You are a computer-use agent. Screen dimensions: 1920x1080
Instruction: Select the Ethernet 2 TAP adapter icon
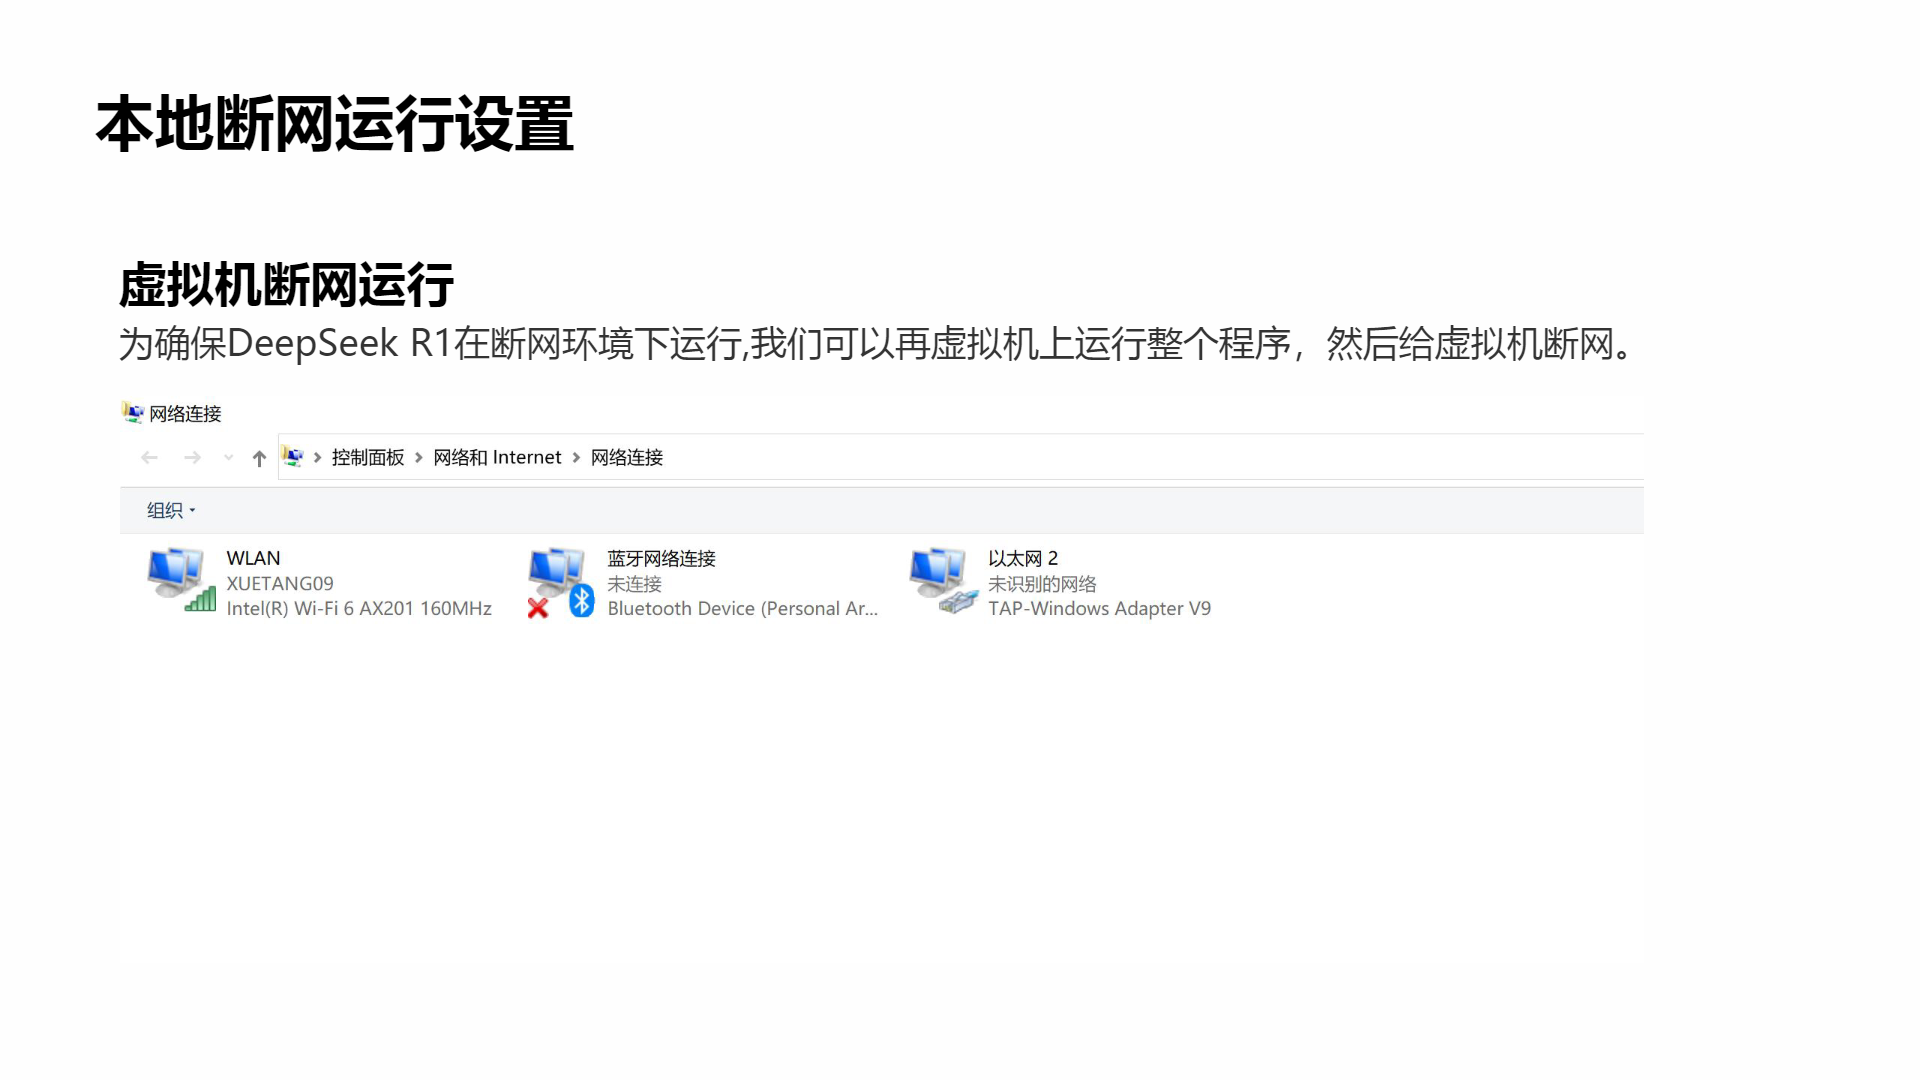tap(943, 580)
